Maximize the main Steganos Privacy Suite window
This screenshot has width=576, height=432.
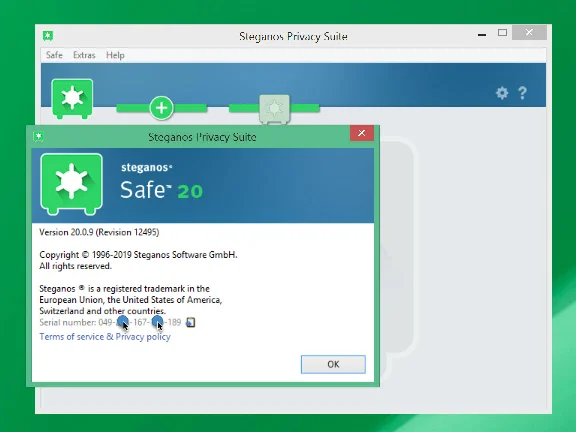pyautogui.click(x=502, y=33)
